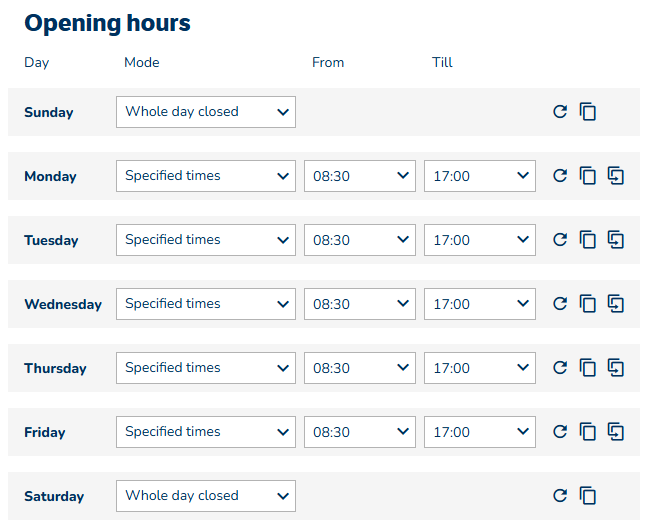Reset Sunday's opening hours

[560, 112]
